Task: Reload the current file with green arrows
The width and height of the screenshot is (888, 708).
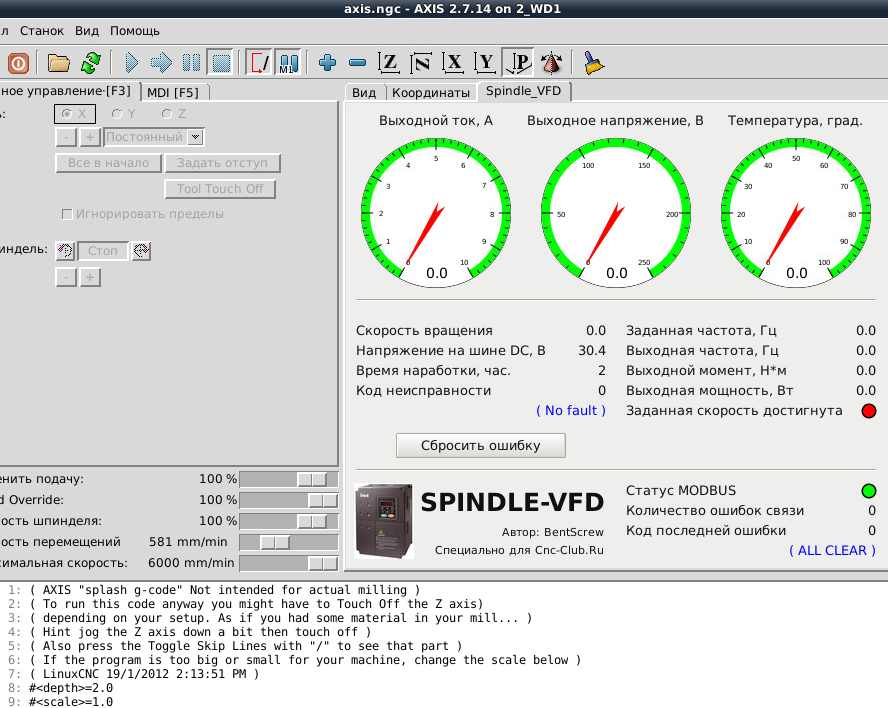Action: (91, 62)
